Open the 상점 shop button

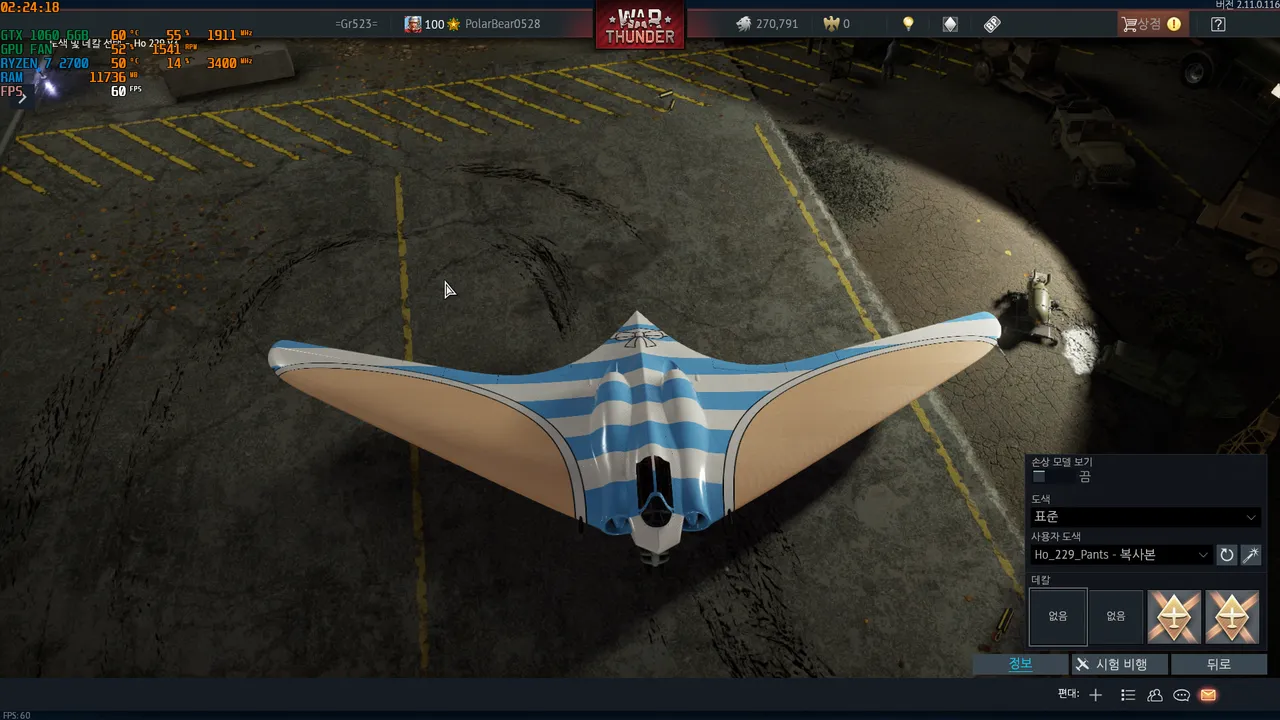(1151, 24)
